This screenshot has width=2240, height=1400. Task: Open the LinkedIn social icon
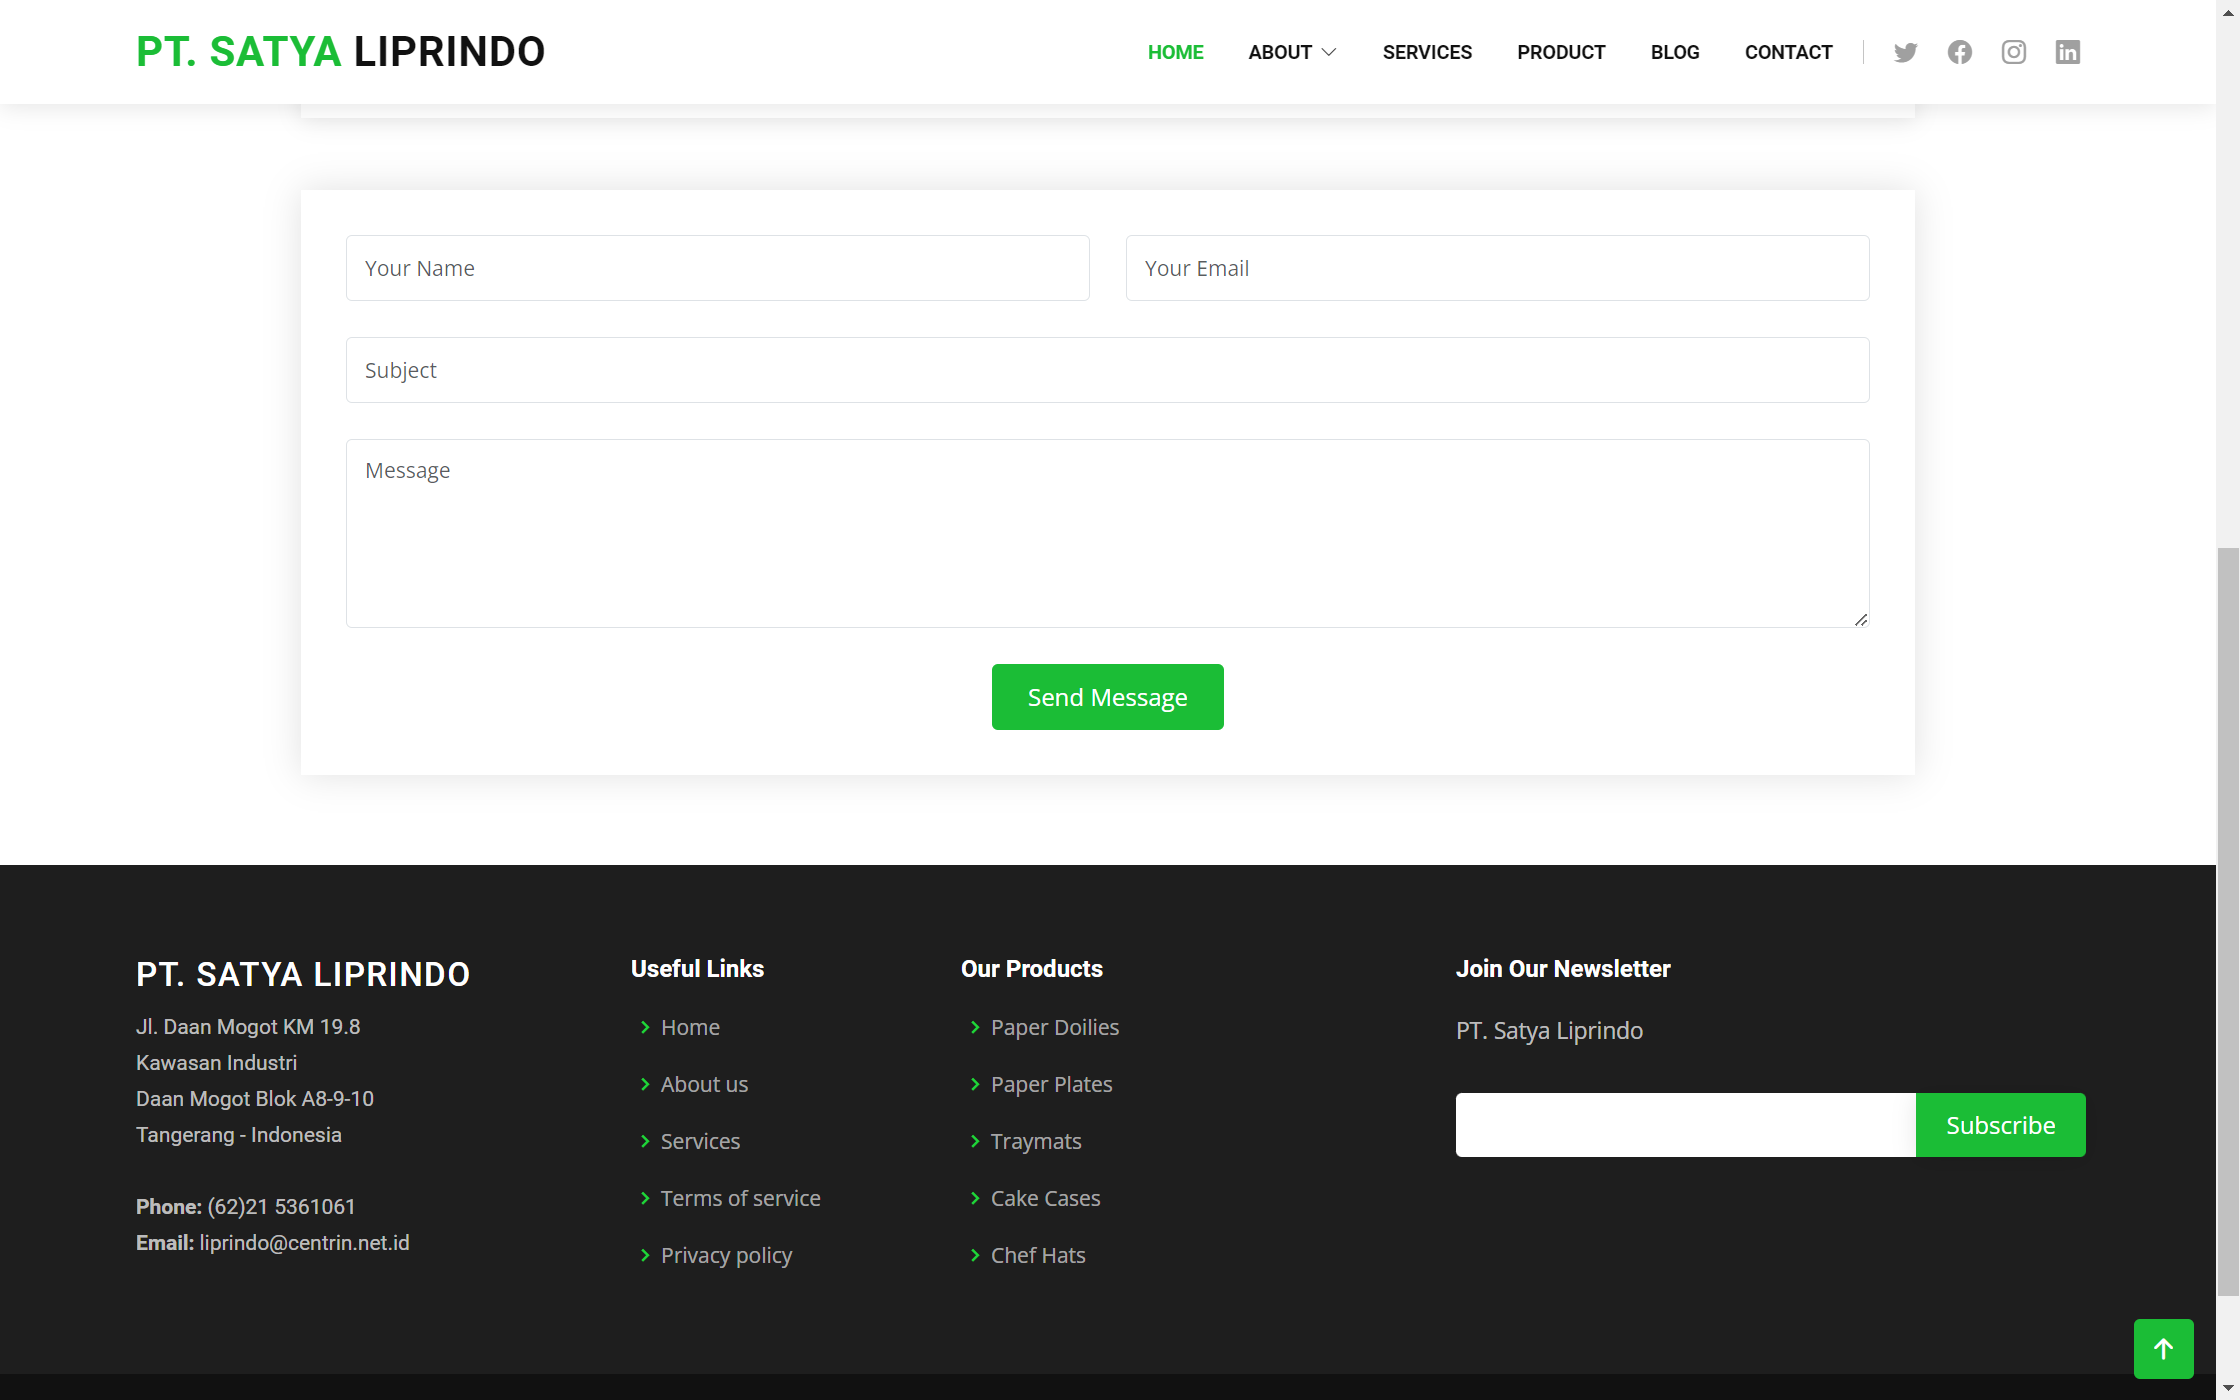[x=2067, y=52]
